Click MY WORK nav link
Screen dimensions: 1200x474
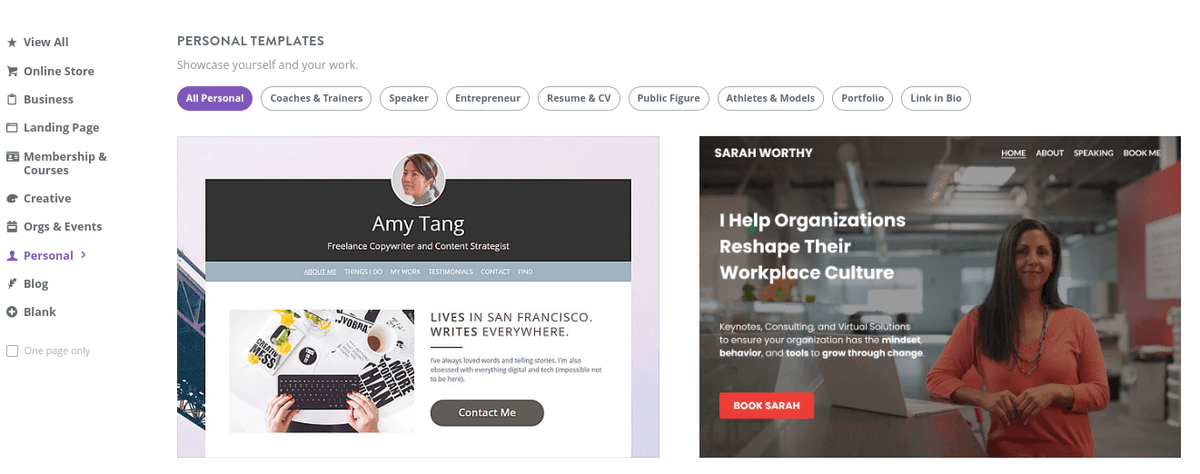(x=405, y=272)
